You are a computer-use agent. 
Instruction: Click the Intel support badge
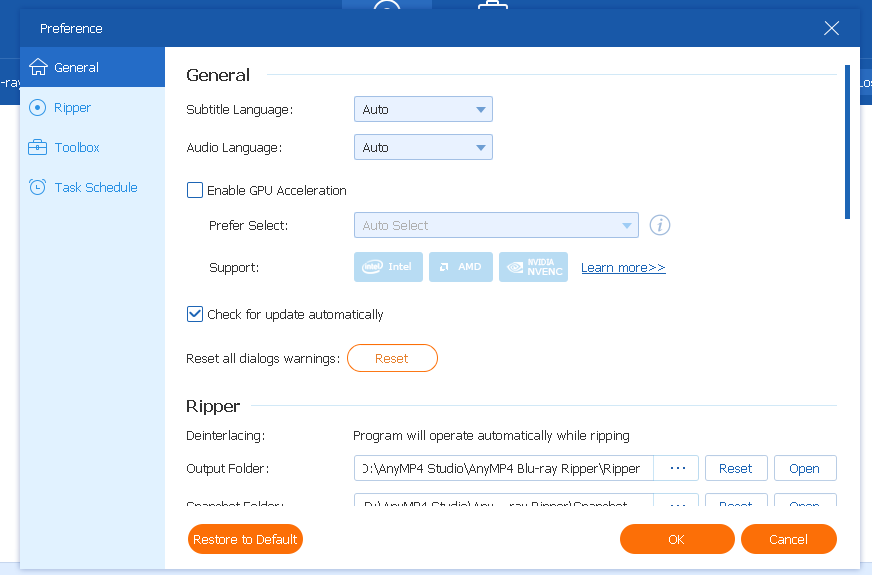(388, 267)
